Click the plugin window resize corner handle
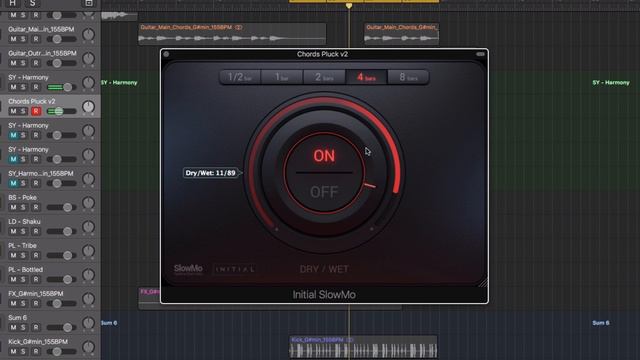 click(483, 282)
